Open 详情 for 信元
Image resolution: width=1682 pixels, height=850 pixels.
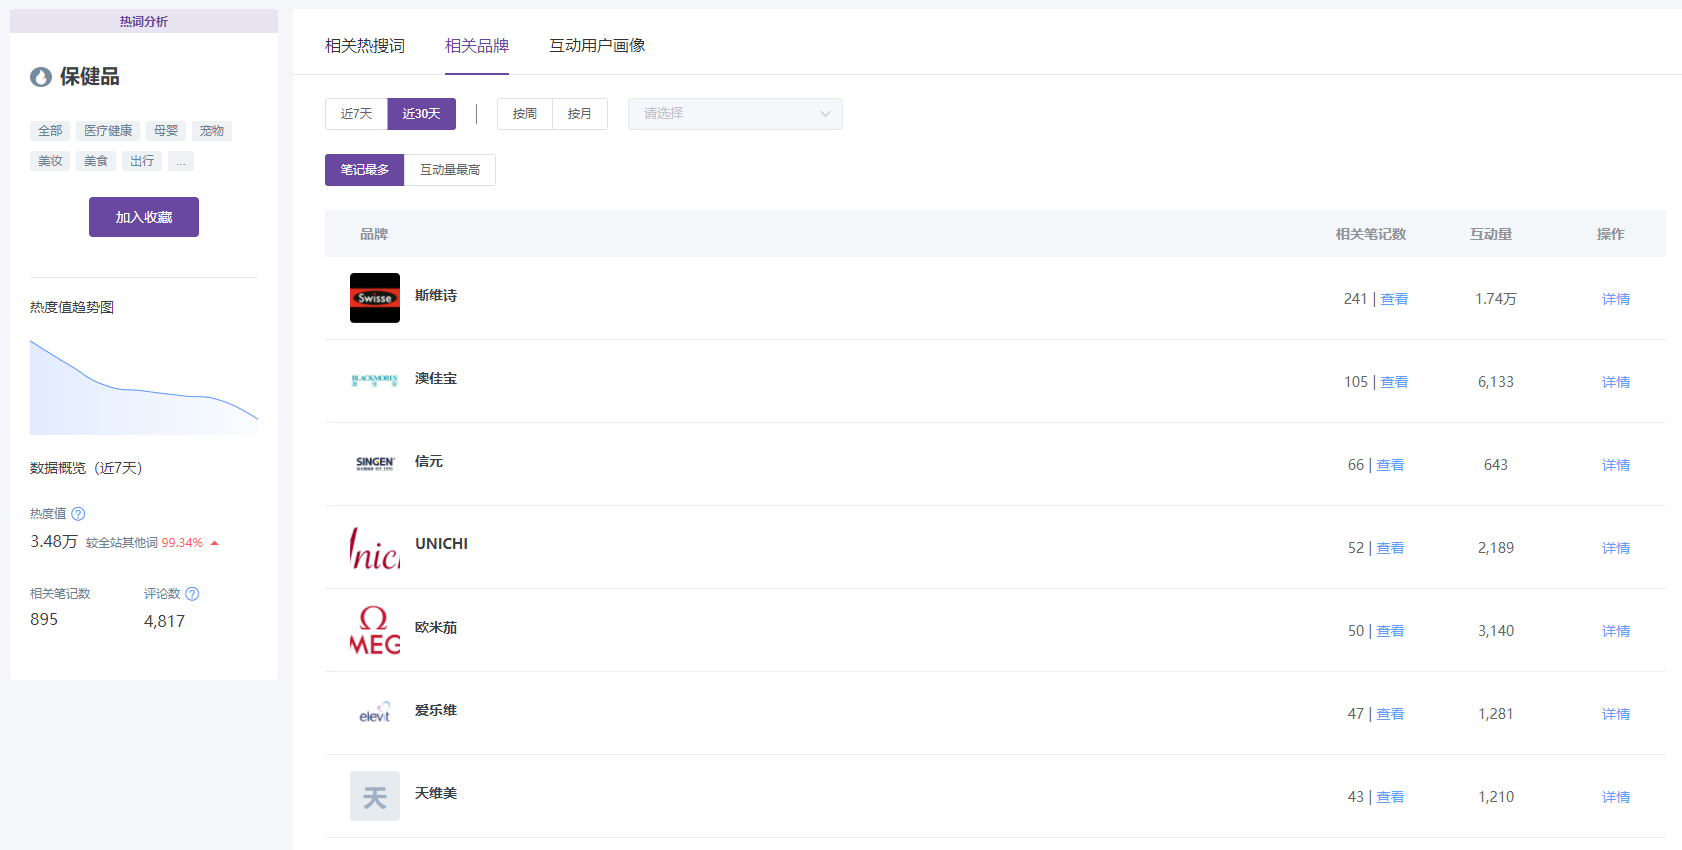(x=1616, y=465)
